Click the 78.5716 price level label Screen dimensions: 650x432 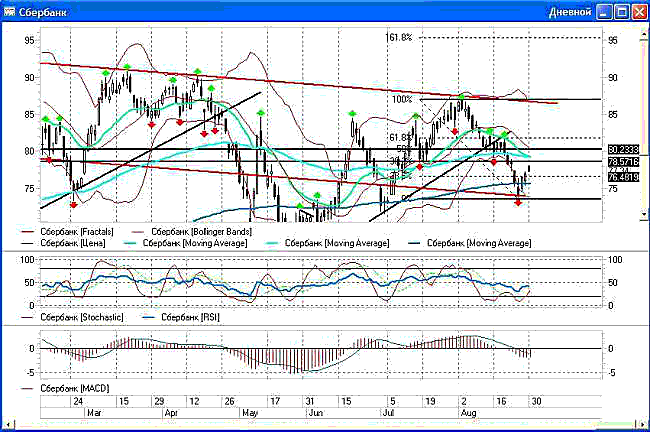pyautogui.click(x=623, y=162)
